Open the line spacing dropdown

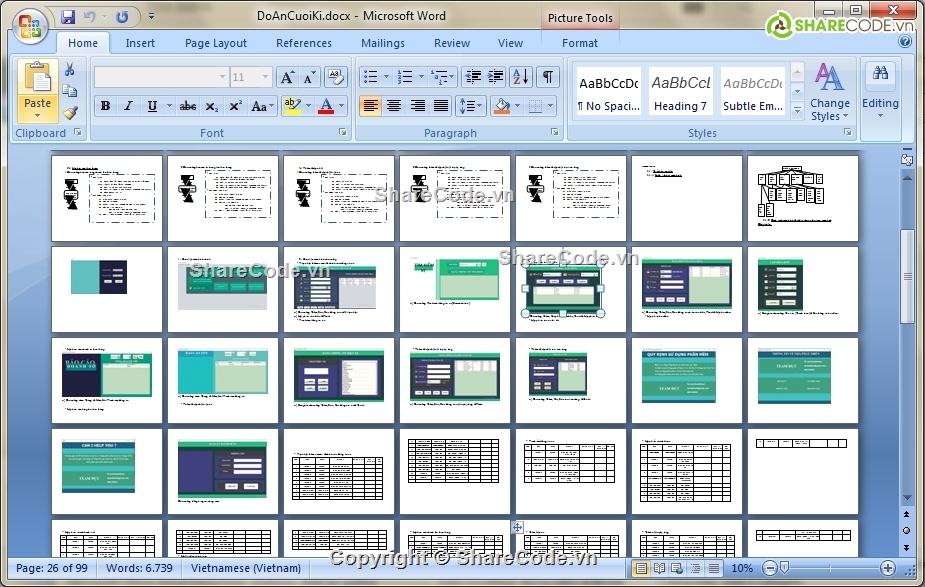tap(471, 106)
